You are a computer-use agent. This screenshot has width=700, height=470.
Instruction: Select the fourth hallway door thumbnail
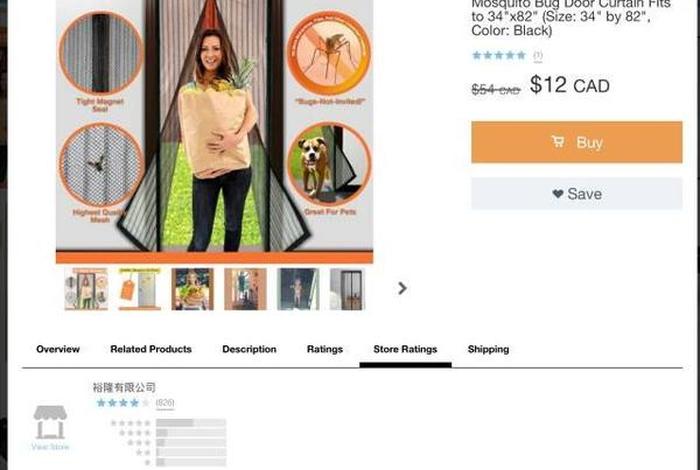245,289
